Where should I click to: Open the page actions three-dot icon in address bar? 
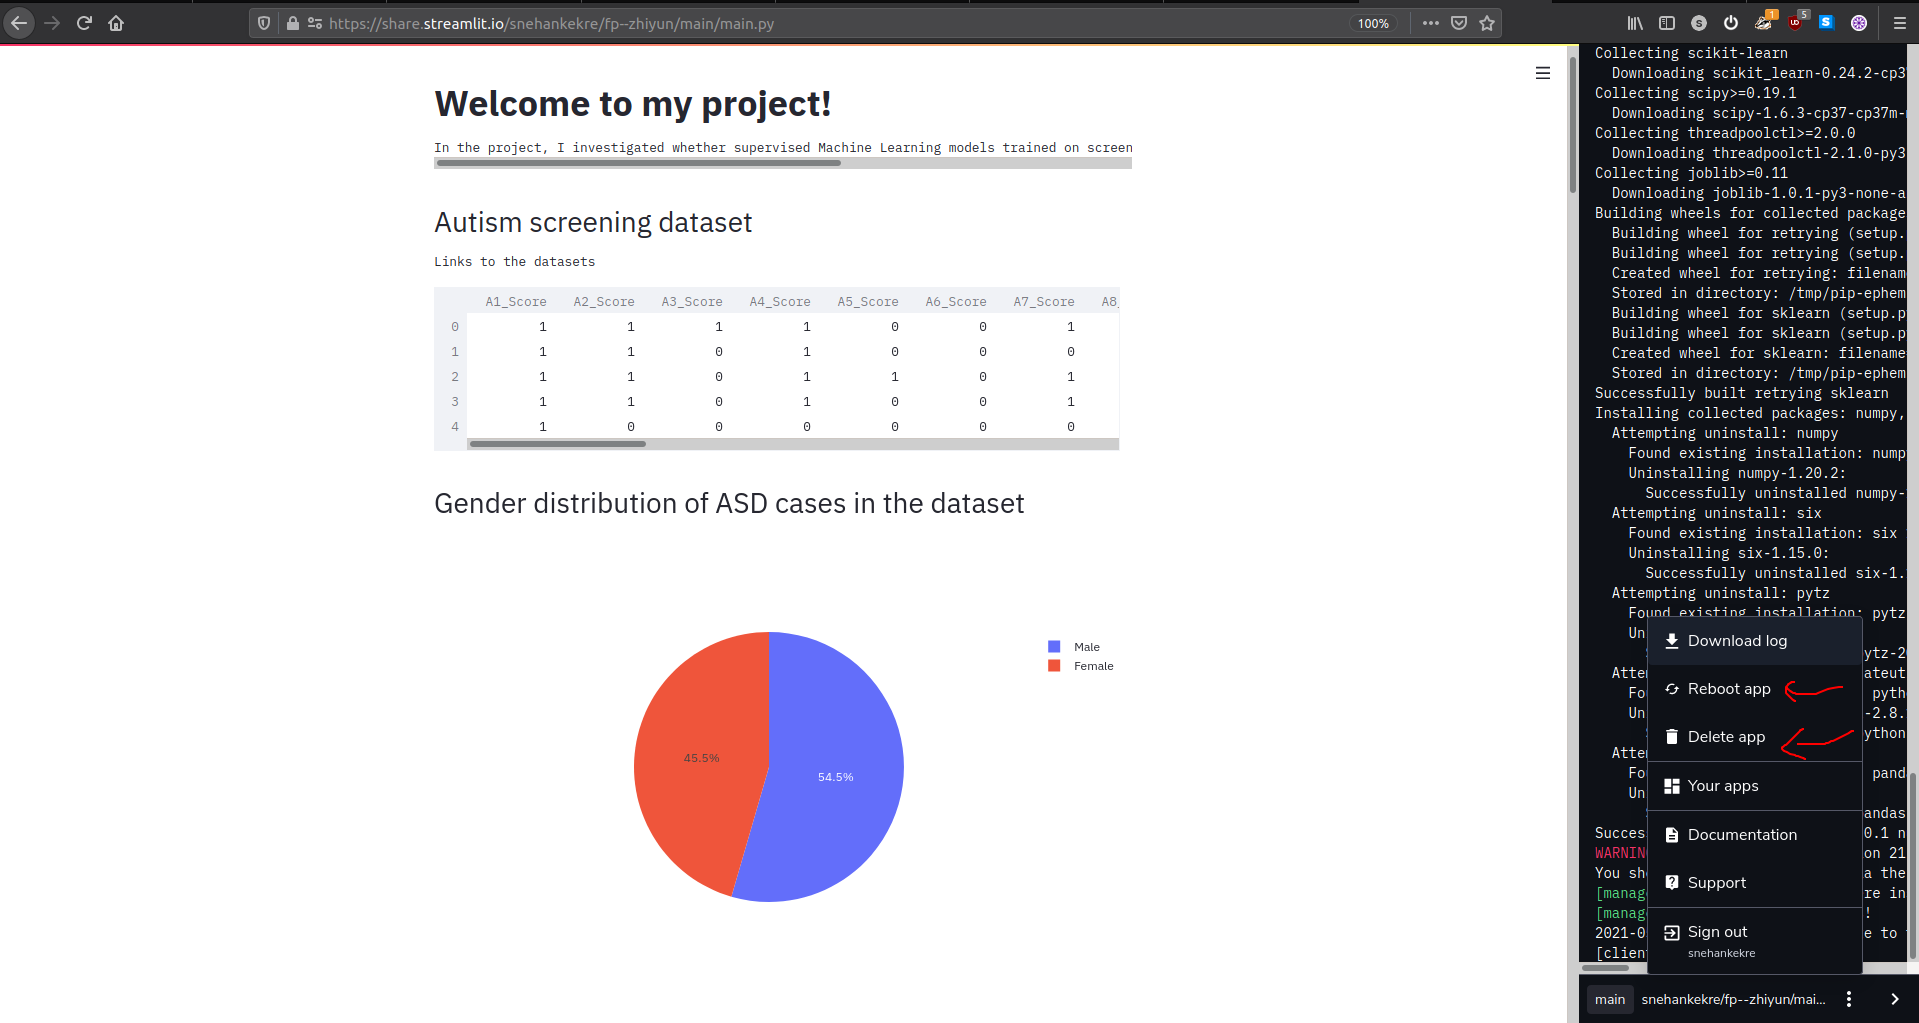[1431, 23]
